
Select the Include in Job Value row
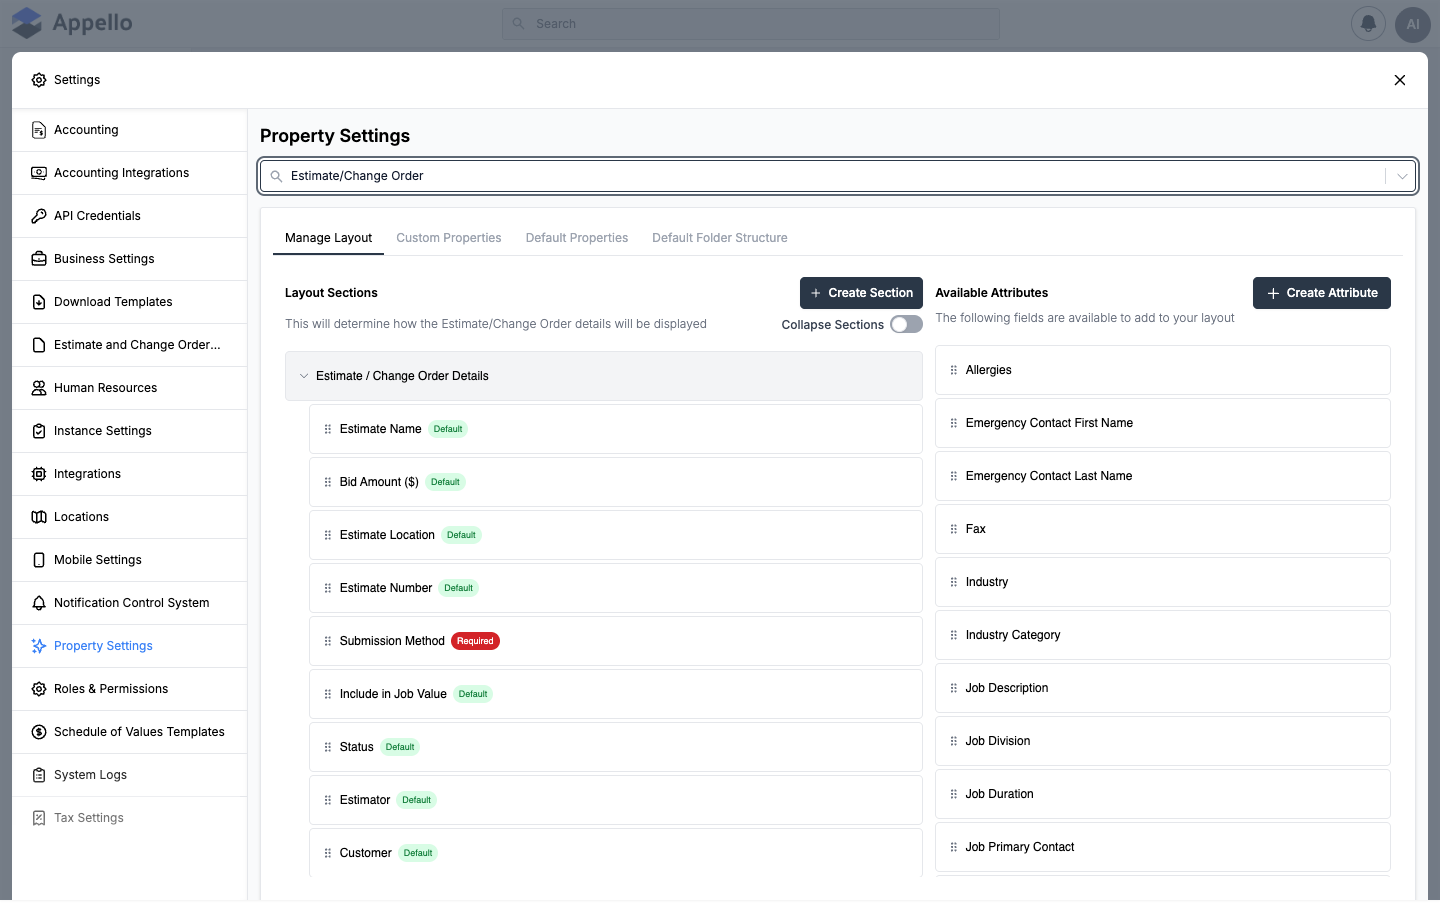point(616,694)
